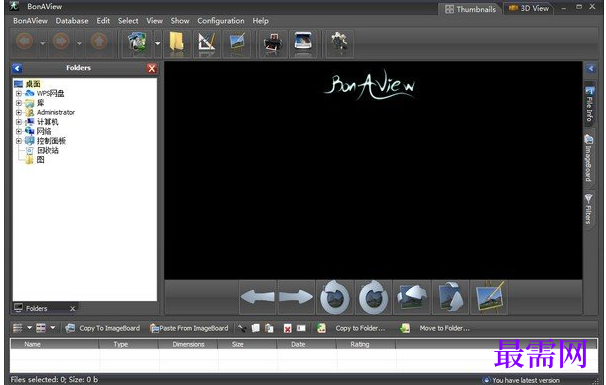Open the Show menu
The image size is (606, 385).
(180, 21)
